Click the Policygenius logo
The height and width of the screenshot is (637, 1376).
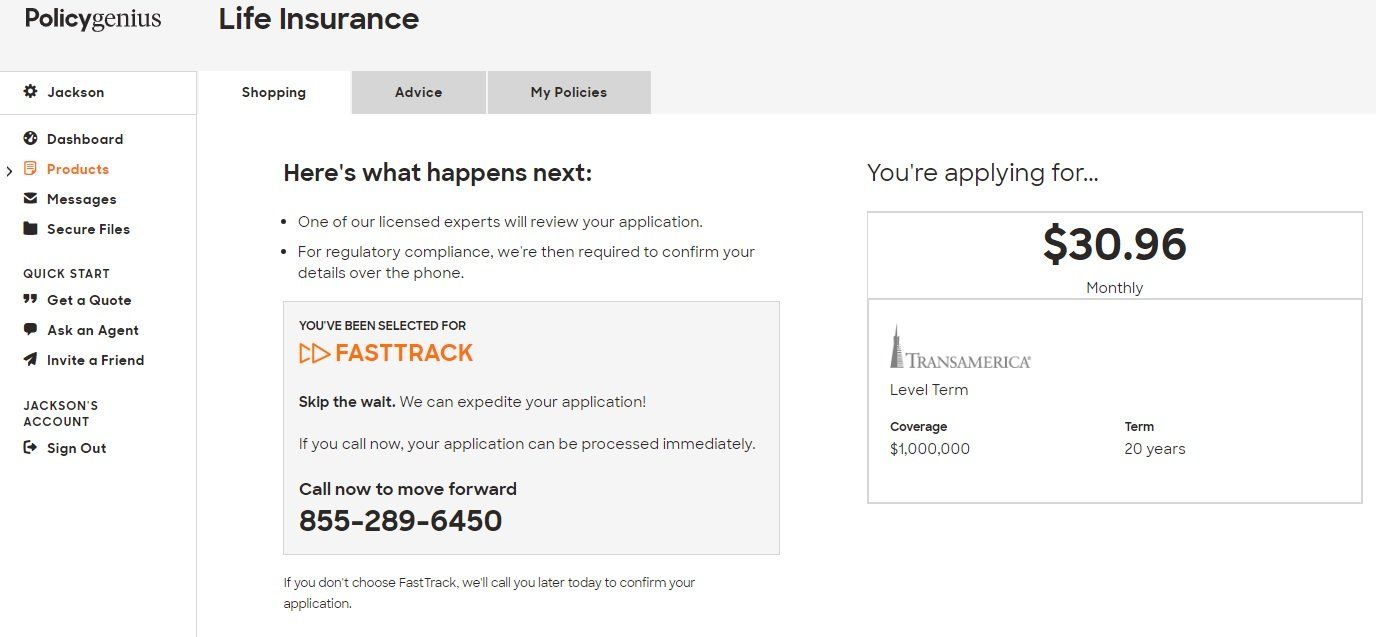point(93,19)
